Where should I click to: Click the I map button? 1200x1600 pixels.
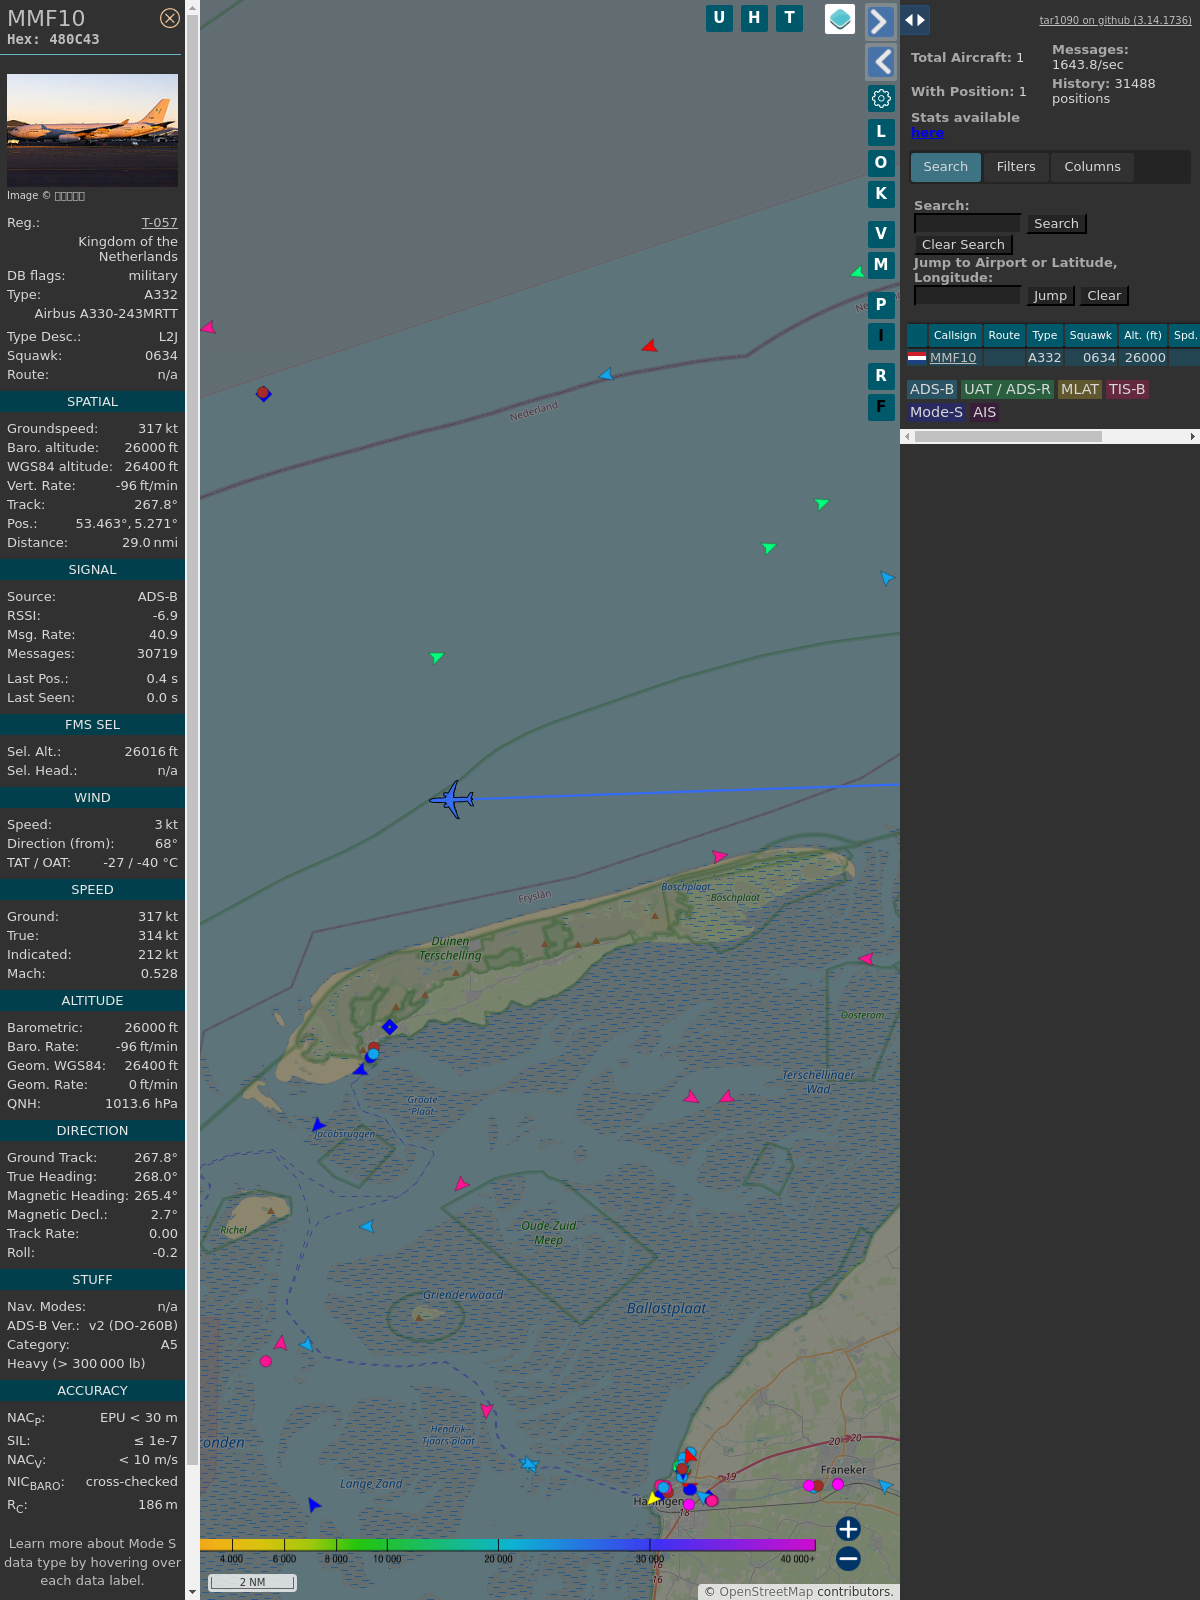881,336
